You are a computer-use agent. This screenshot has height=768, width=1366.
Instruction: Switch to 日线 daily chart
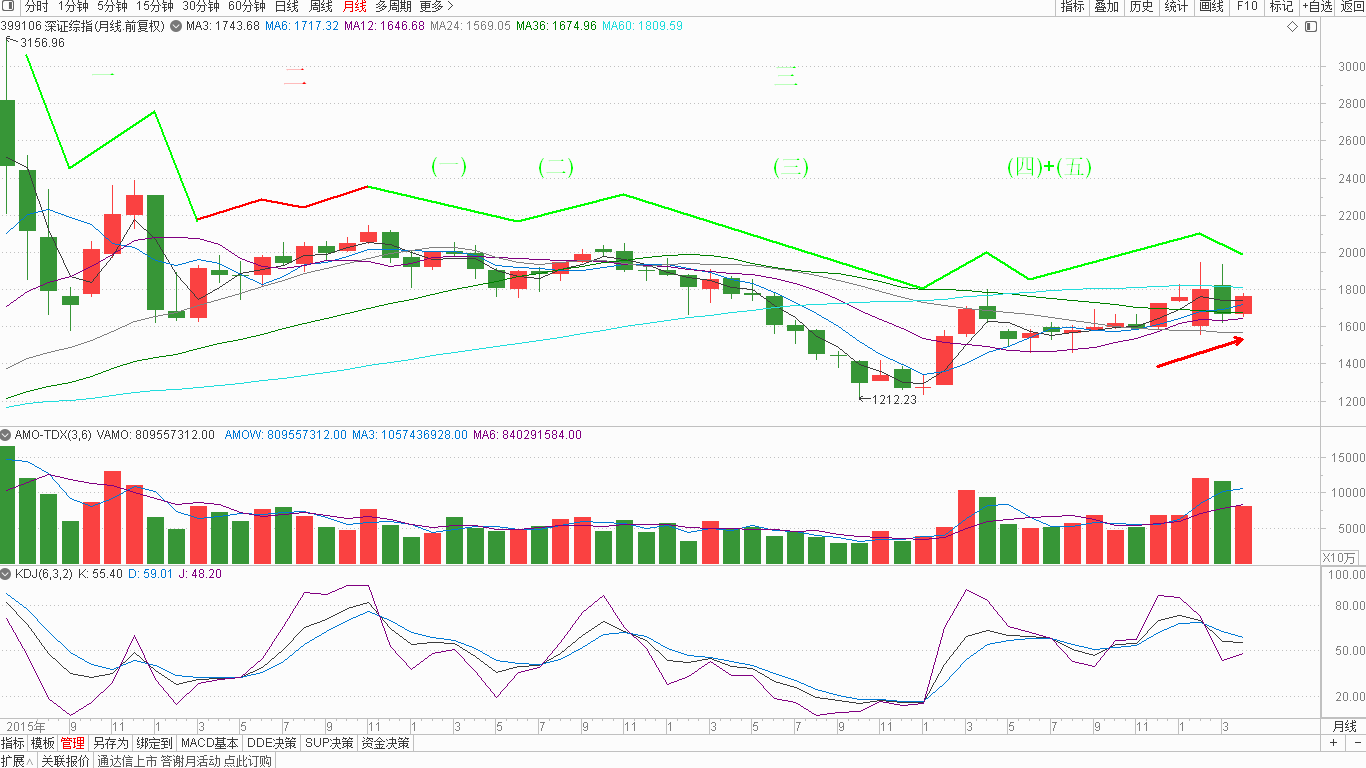click(x=286, y=6)
